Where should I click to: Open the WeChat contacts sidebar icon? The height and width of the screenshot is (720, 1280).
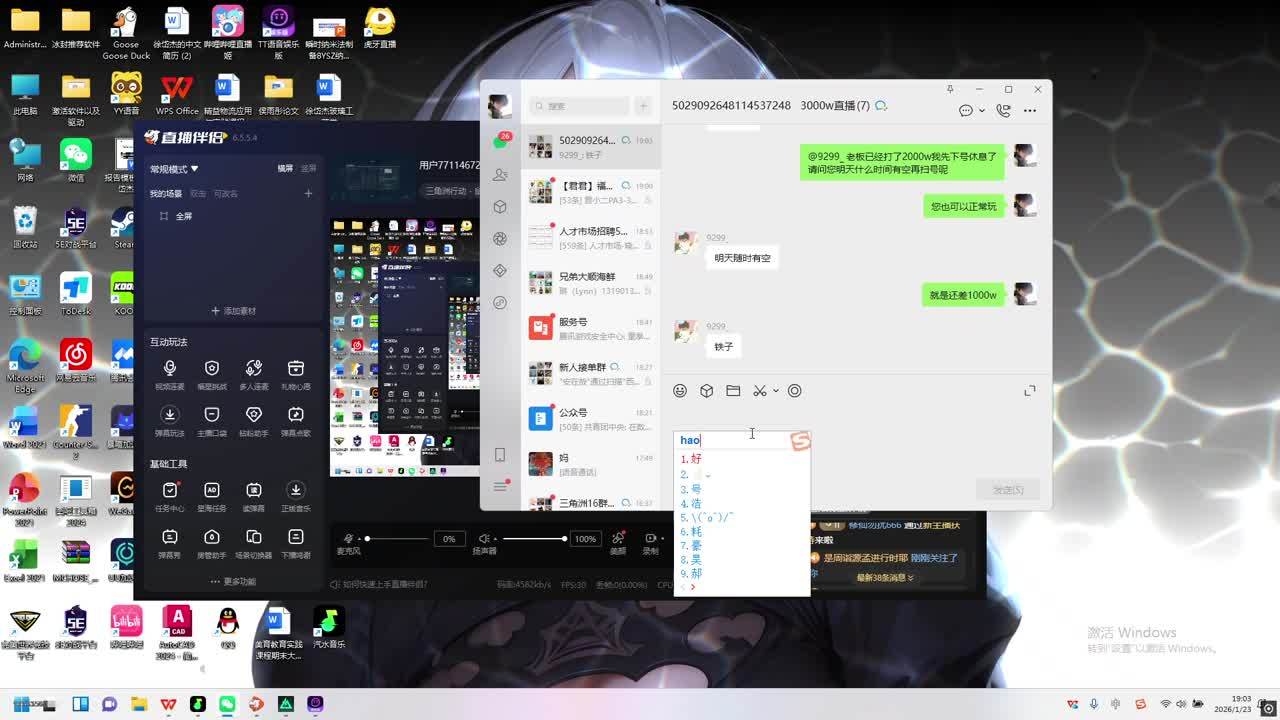click(500, 174)
